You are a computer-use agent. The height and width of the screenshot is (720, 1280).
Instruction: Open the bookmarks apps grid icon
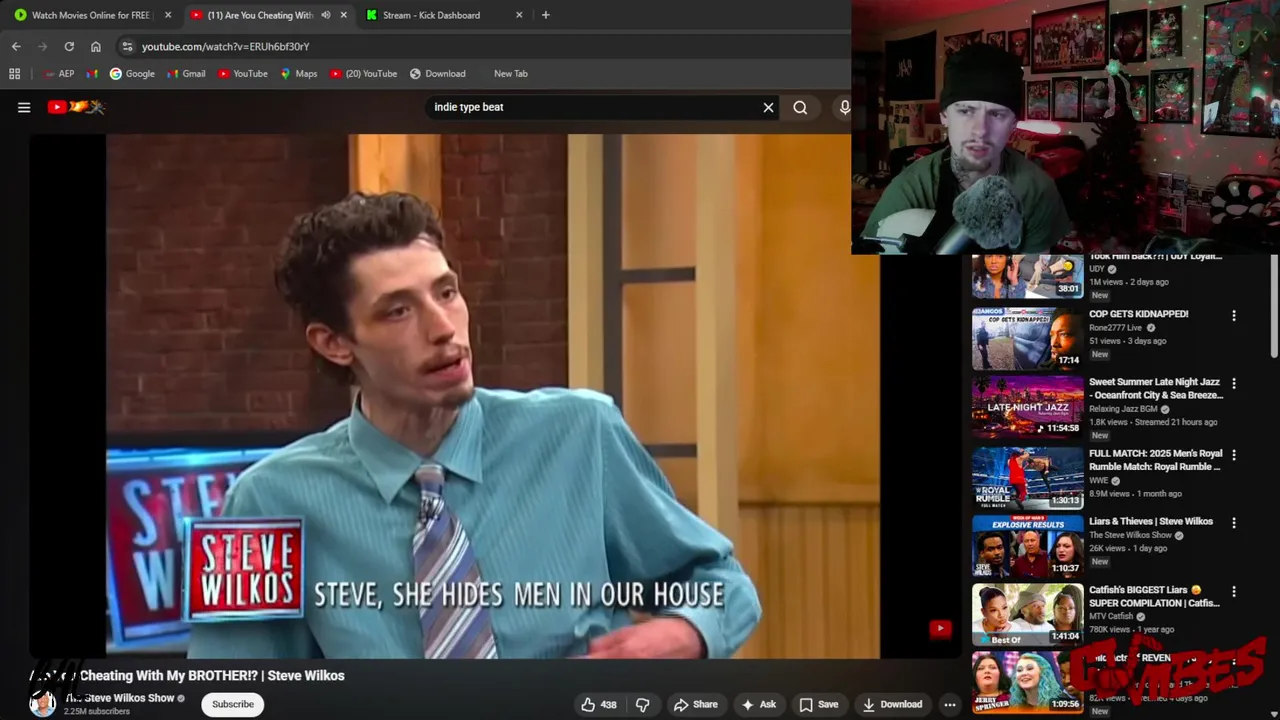click(x=14, y=73)
